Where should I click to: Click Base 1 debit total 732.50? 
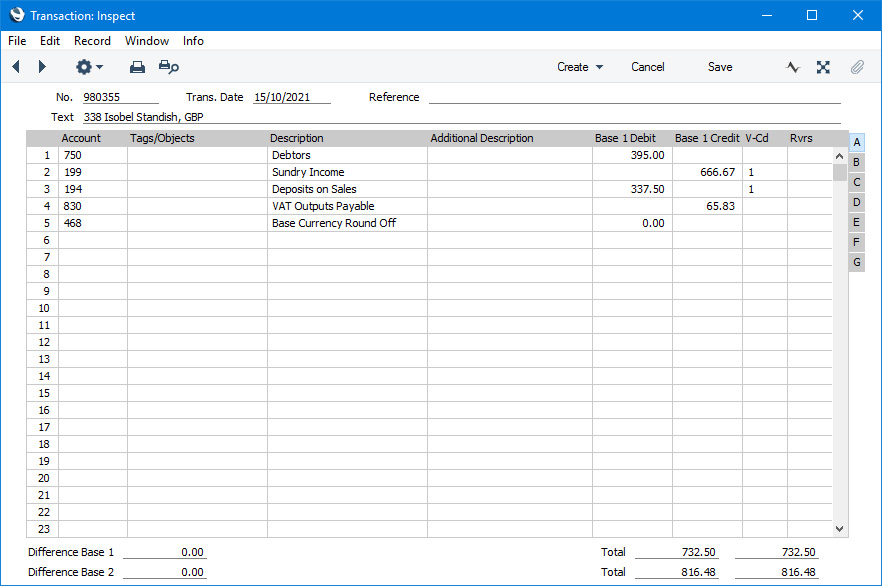point(677,552)
